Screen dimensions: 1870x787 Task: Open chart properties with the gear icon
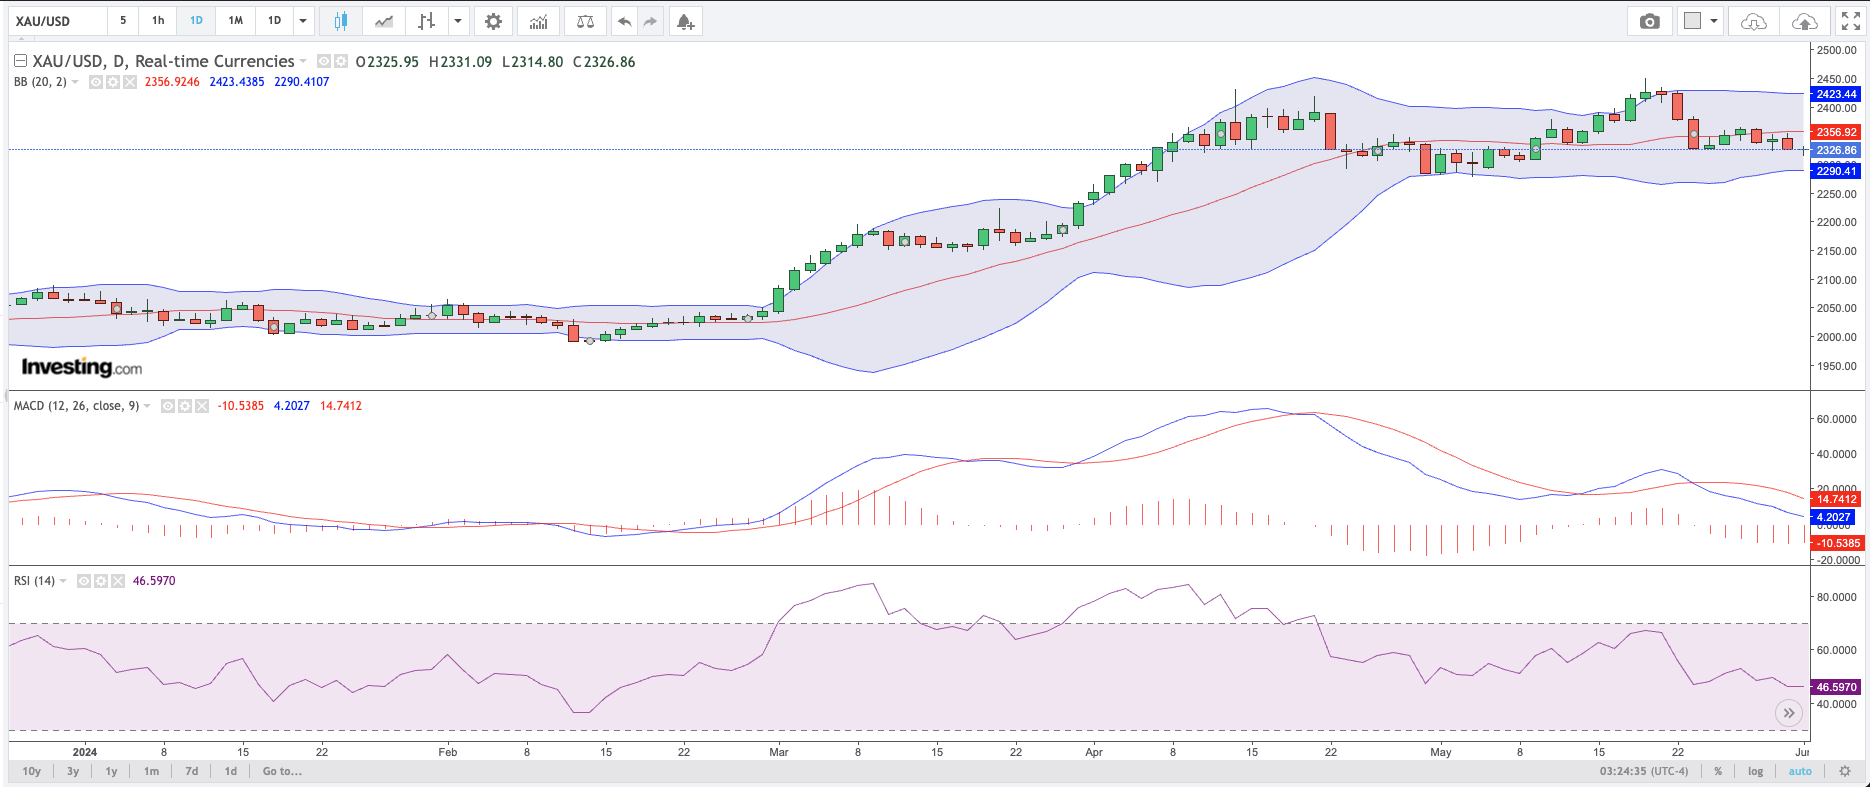point(493,21)
